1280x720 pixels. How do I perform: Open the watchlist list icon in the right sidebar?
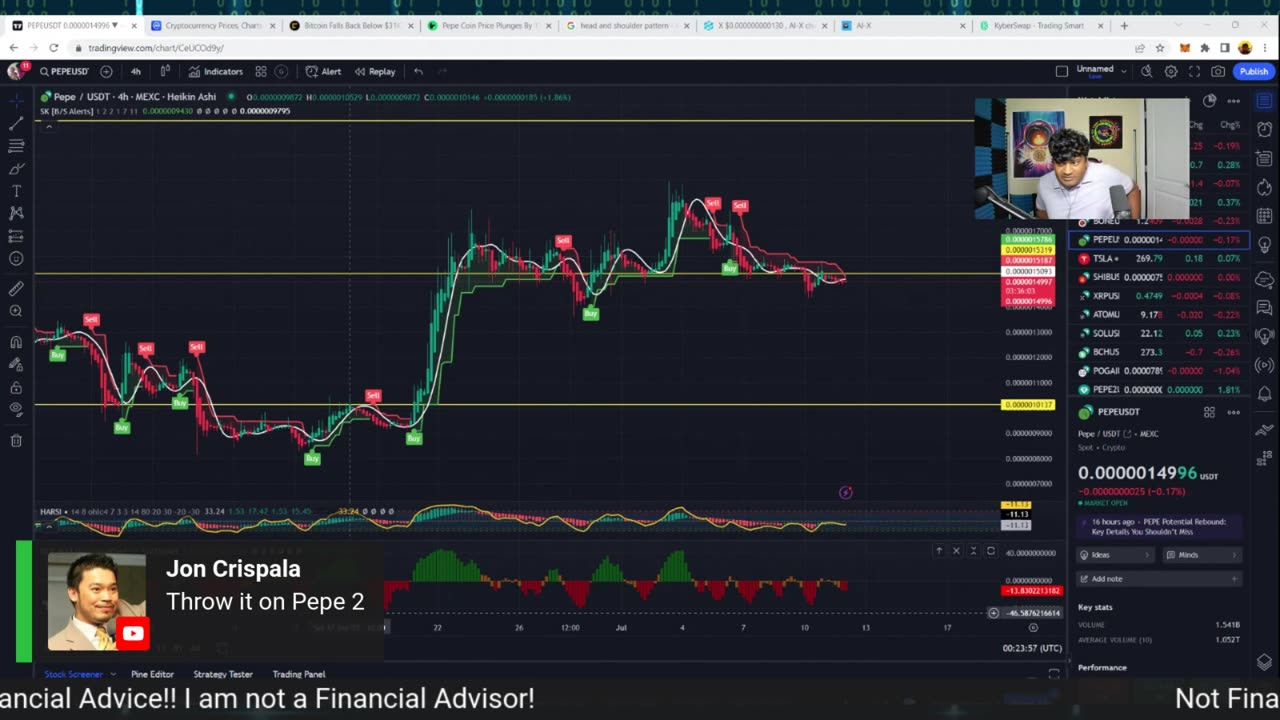point(1265,100)
